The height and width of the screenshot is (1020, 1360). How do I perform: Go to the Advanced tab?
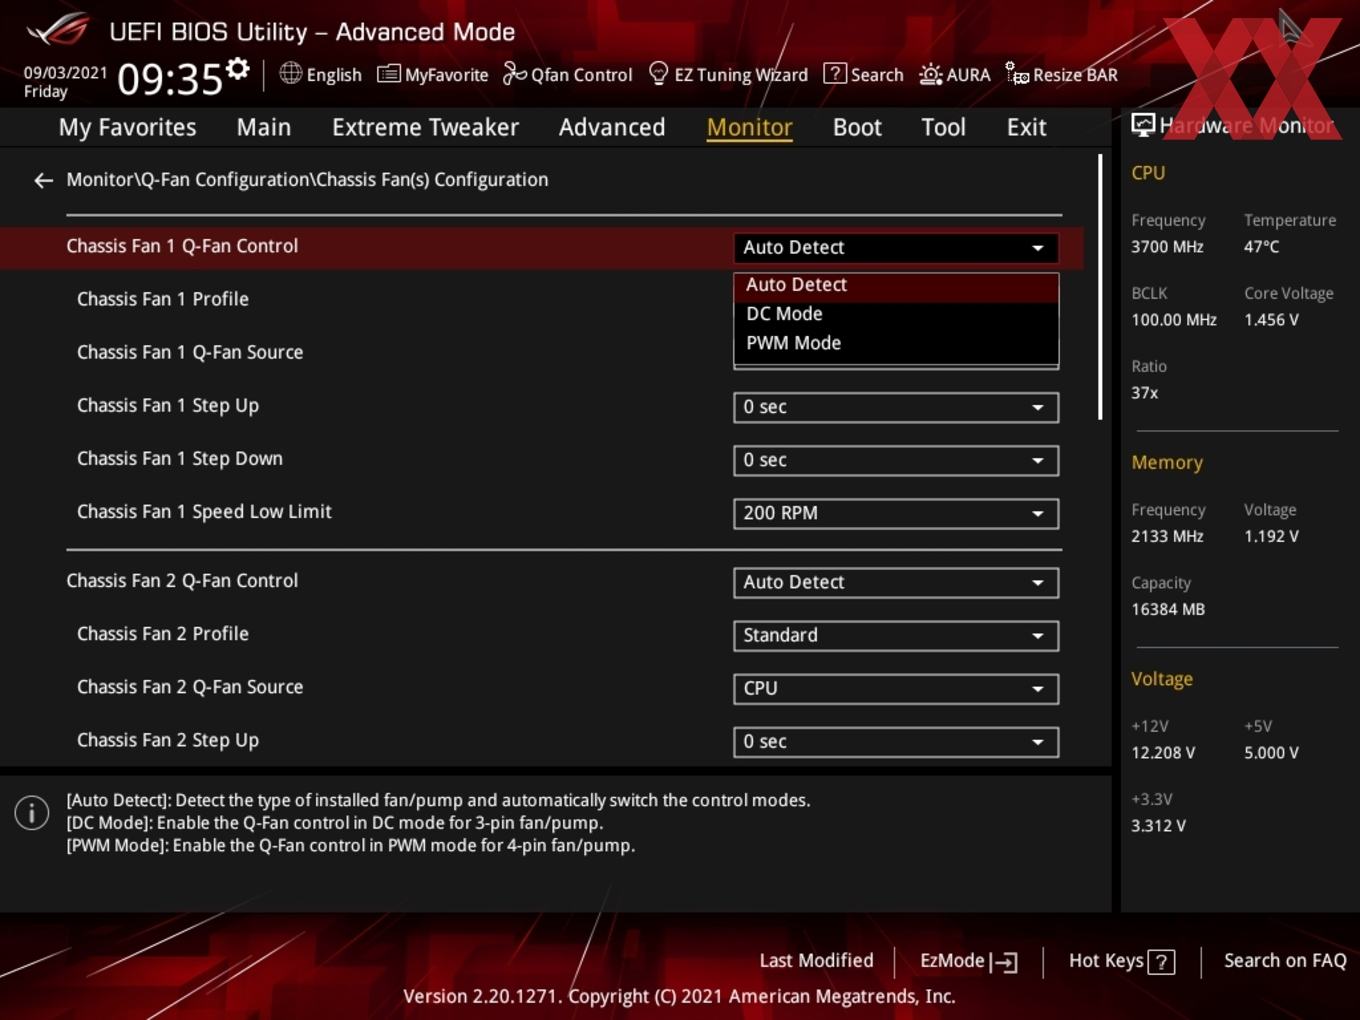pyautogui.click(x=612, y=127)
